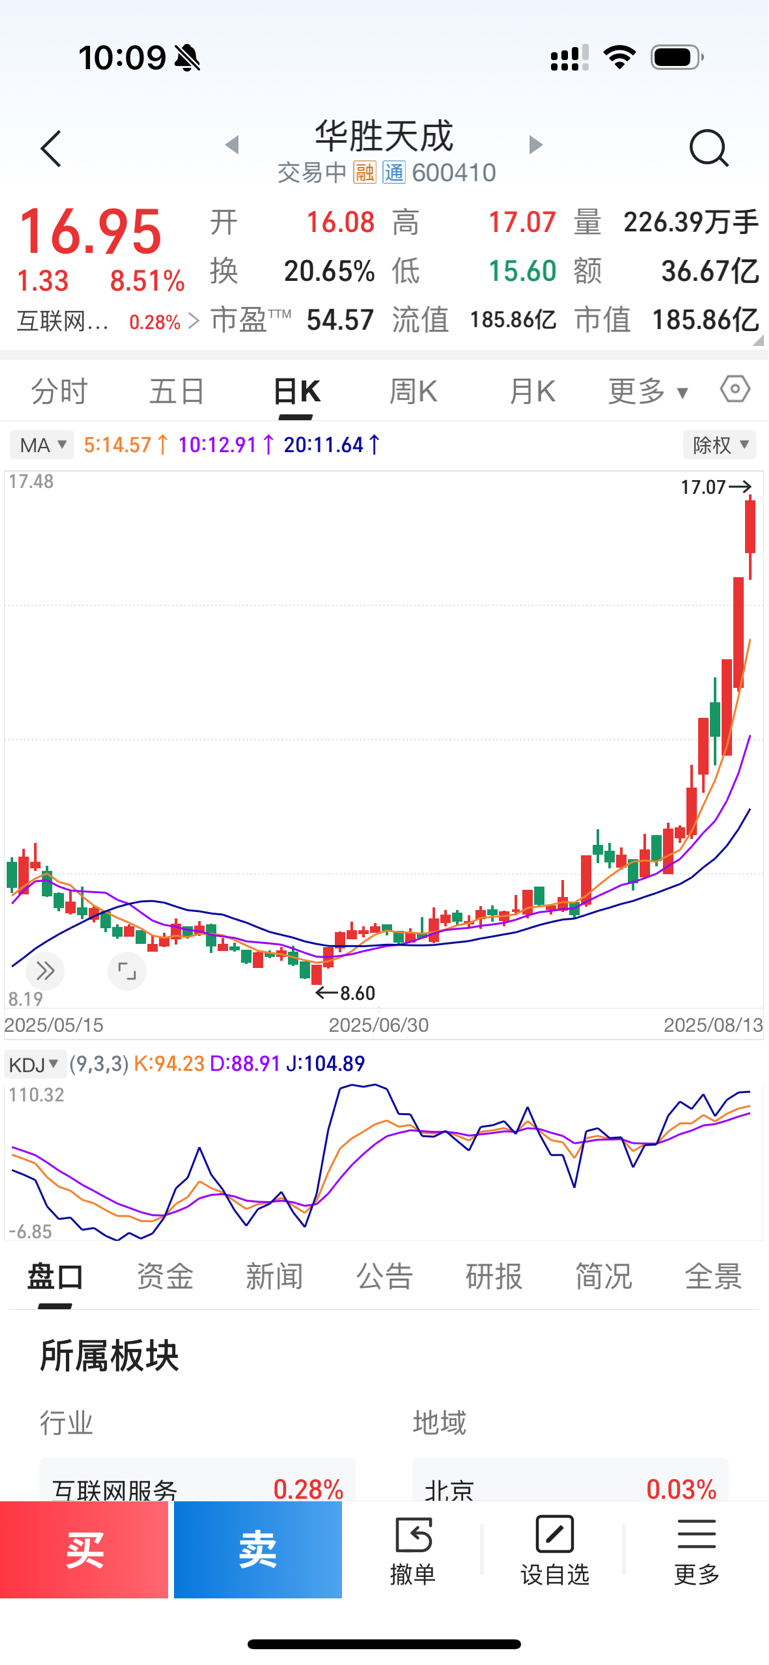Tap the 8.60 low marker on chart
This screenshot has height=1665, width=769.
[x=346, y=993]
